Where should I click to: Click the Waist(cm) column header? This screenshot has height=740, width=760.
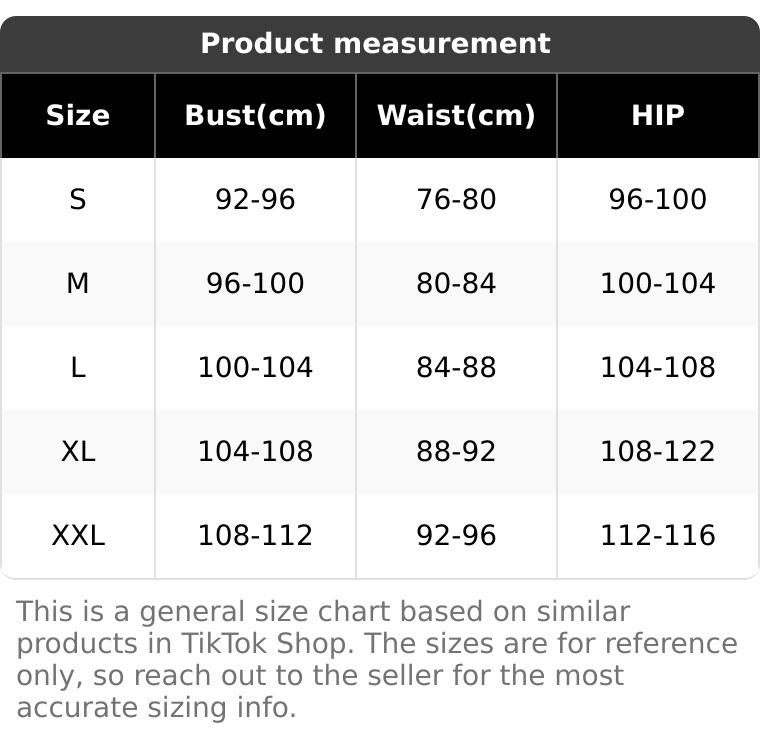[x=456, y=116]
